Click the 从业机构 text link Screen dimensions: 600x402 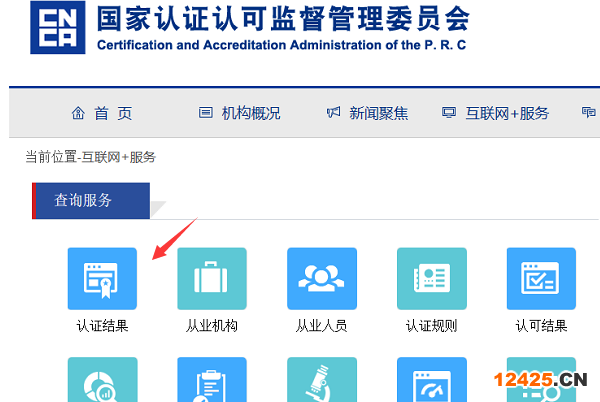point(212,326)
